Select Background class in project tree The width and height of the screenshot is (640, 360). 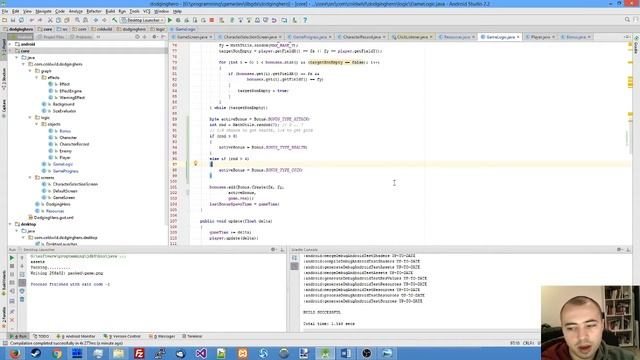click(x=63, y=104)
